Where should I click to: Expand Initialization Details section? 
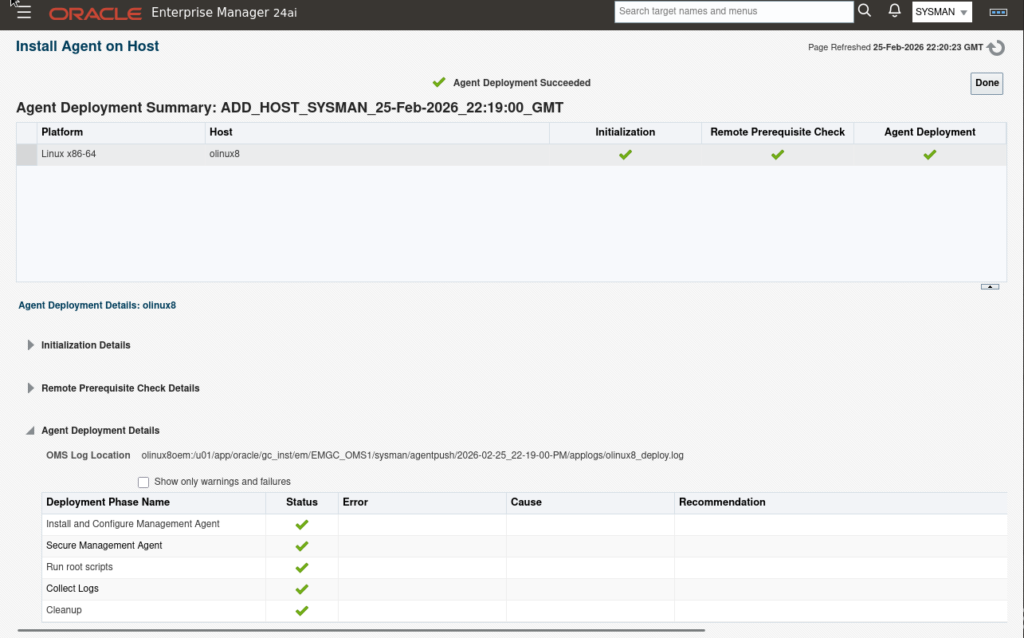(31, 345)
